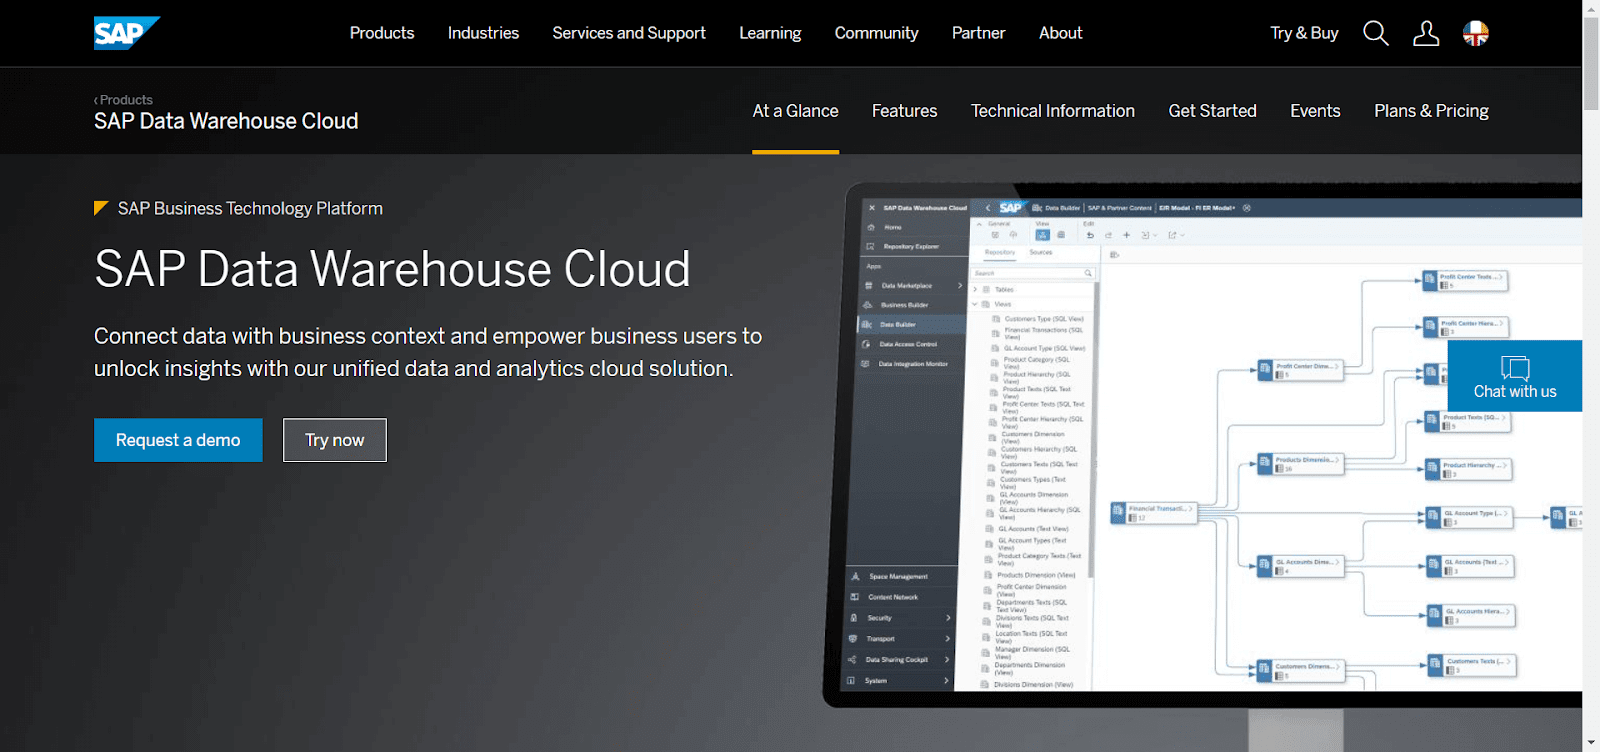Click the page scrollbar up arrow

1591,8
